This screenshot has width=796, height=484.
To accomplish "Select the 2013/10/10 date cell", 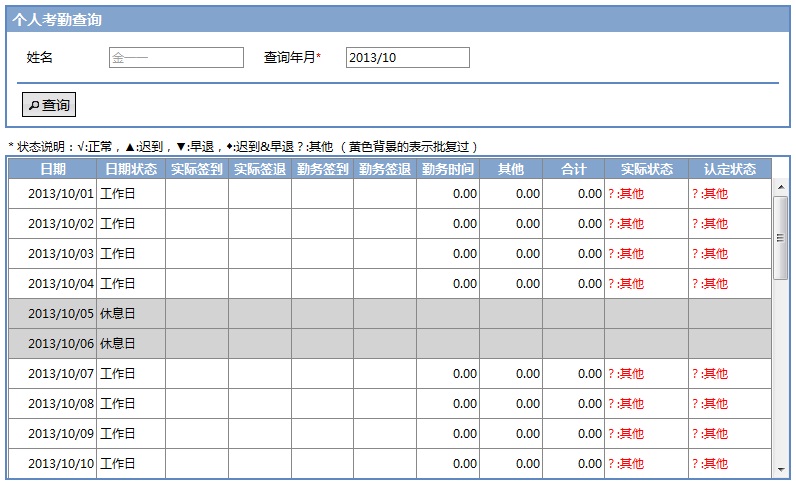I will 60,464.
